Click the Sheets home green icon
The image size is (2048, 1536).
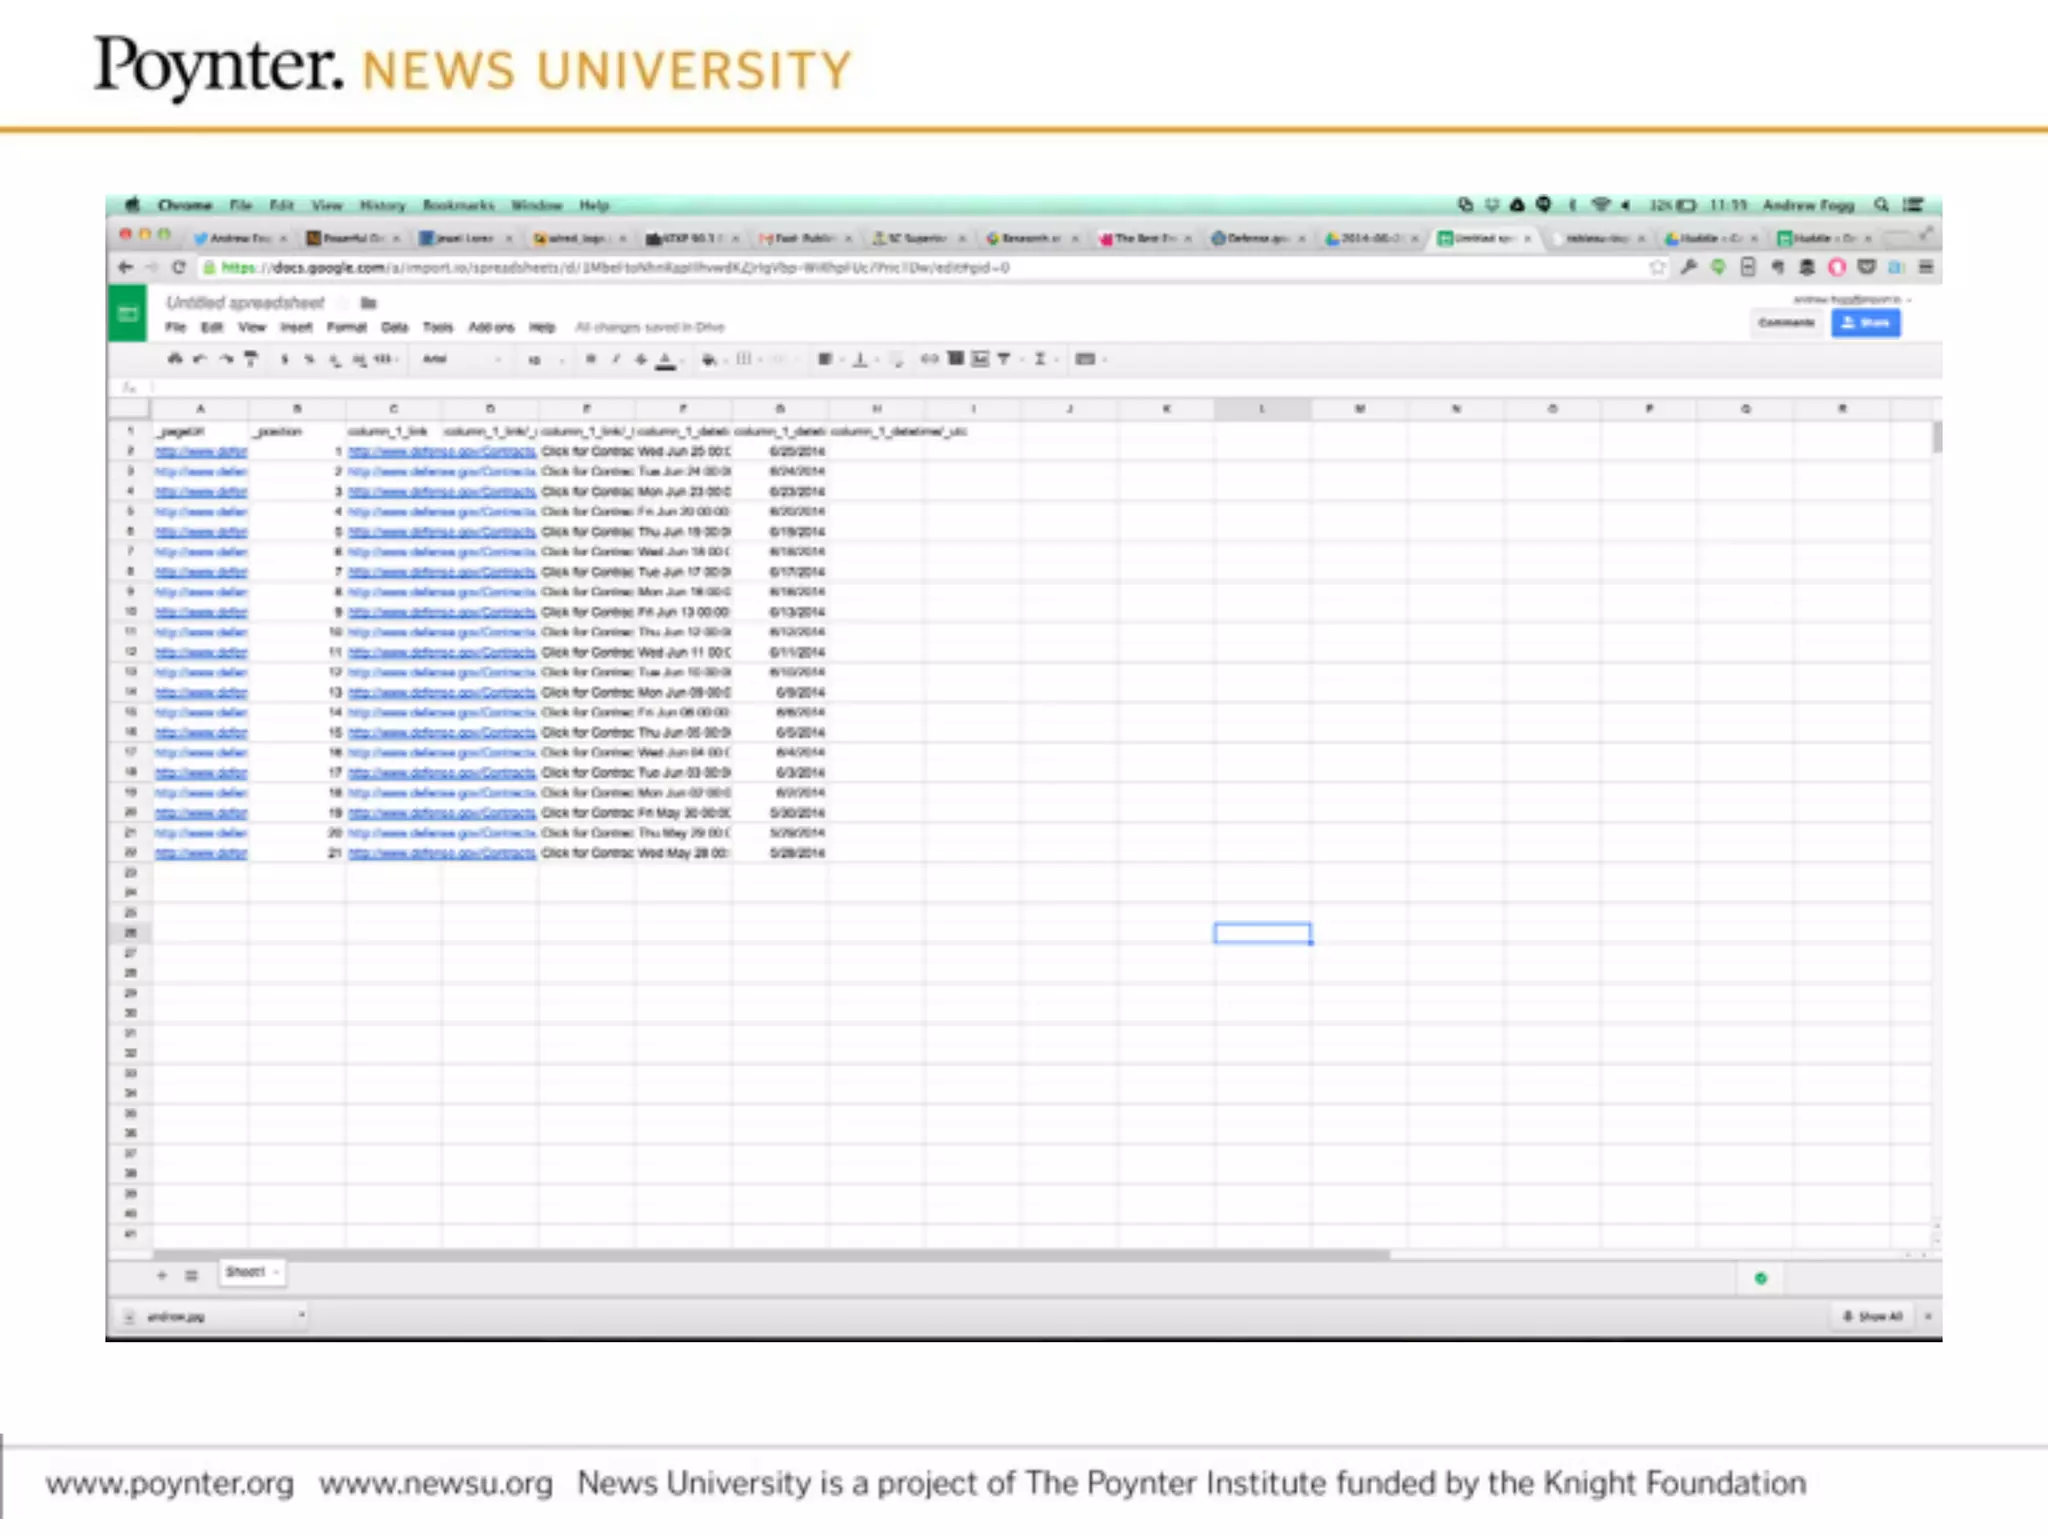click(x=128, y=314)
